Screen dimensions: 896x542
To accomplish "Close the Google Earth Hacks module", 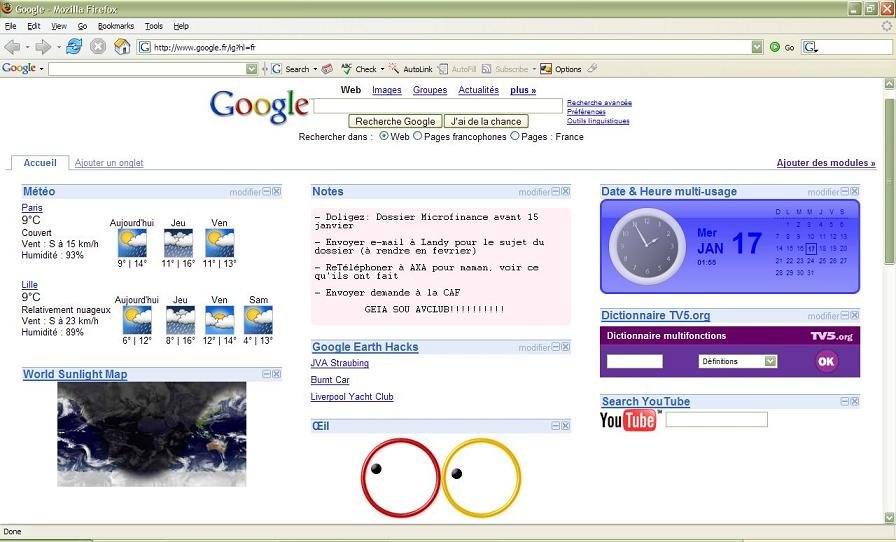I will [566, 347].
